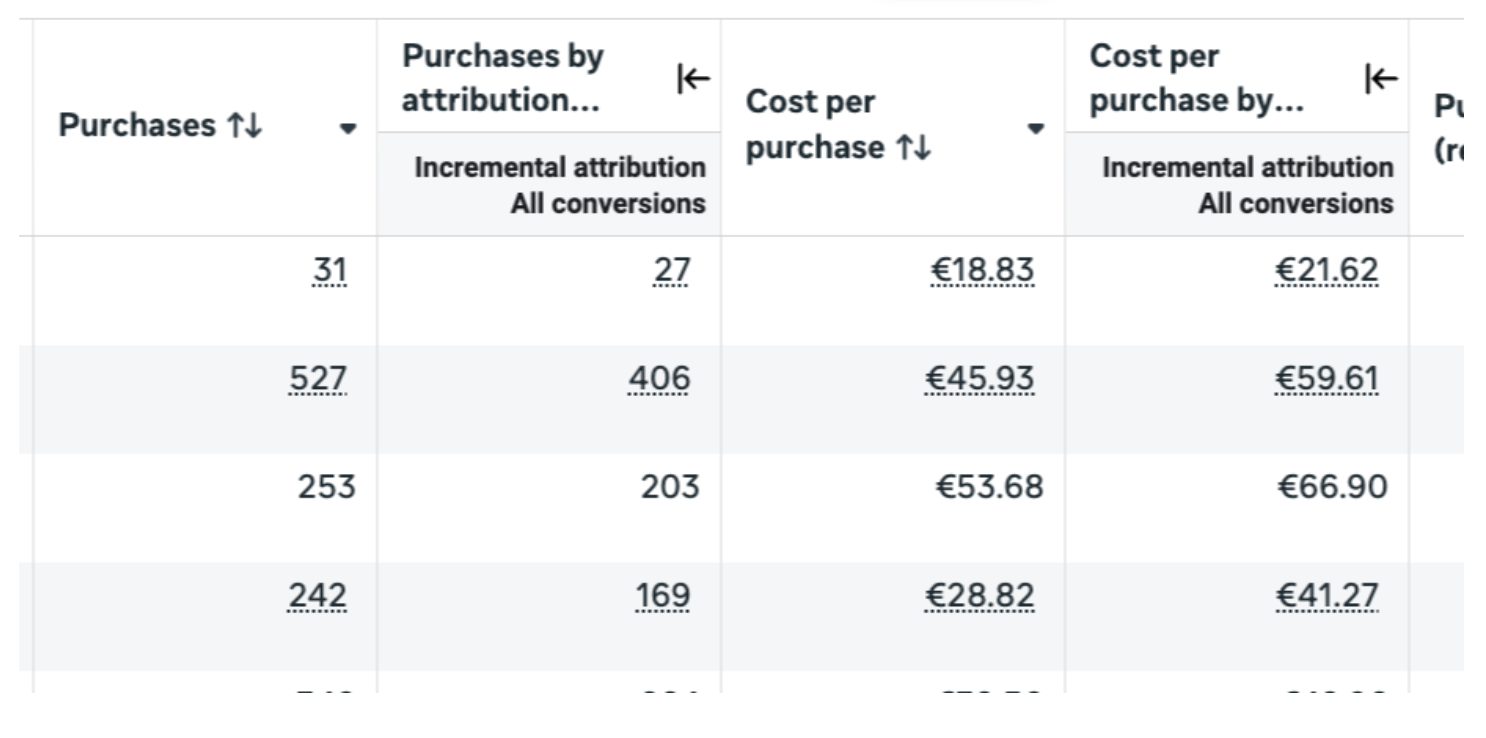Select the 169 incremental purchases value
Image resolution: width=1486 pixels, height=738 pixels.
coord(663,596)
